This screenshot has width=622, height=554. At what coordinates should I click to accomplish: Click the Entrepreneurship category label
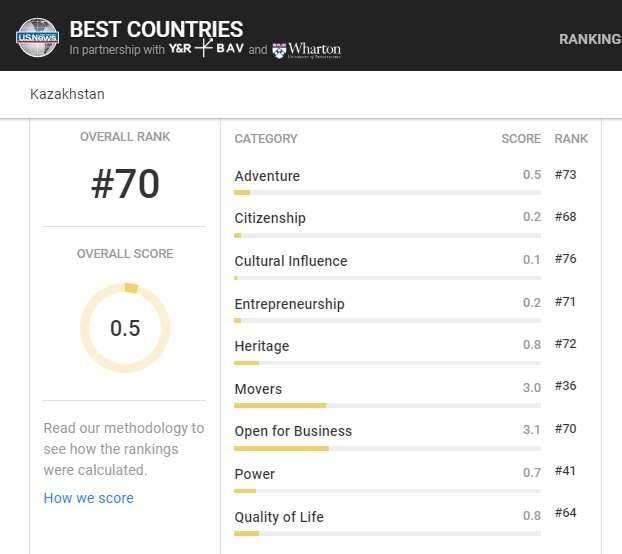point(289,304)
